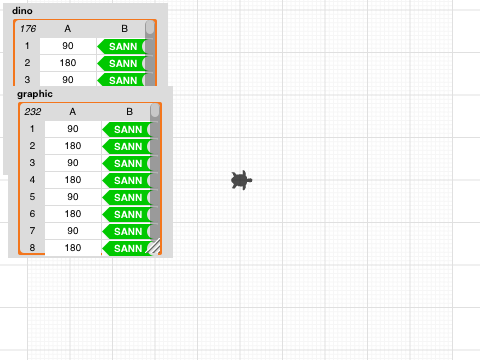480x360 pixels.
Task: Select cell 180 in graphic row 8
Action: 73,248
